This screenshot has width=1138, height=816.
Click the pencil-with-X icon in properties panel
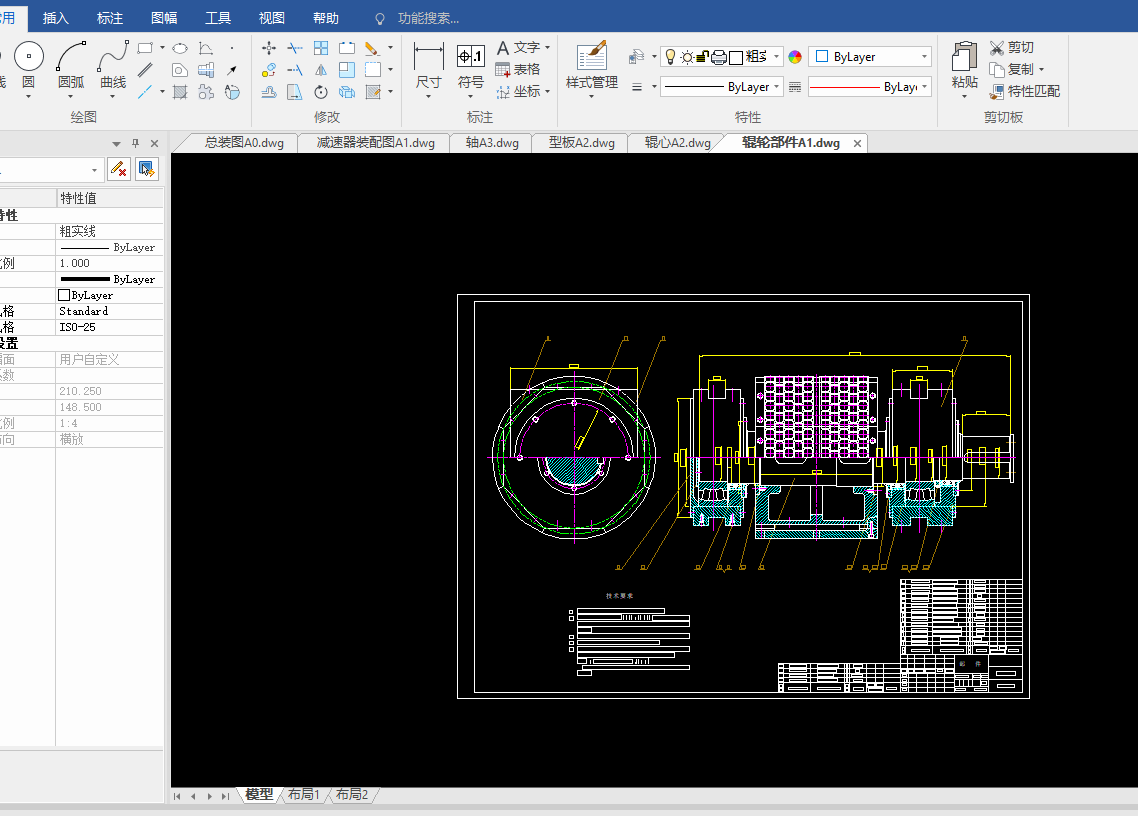pos(119,170)
